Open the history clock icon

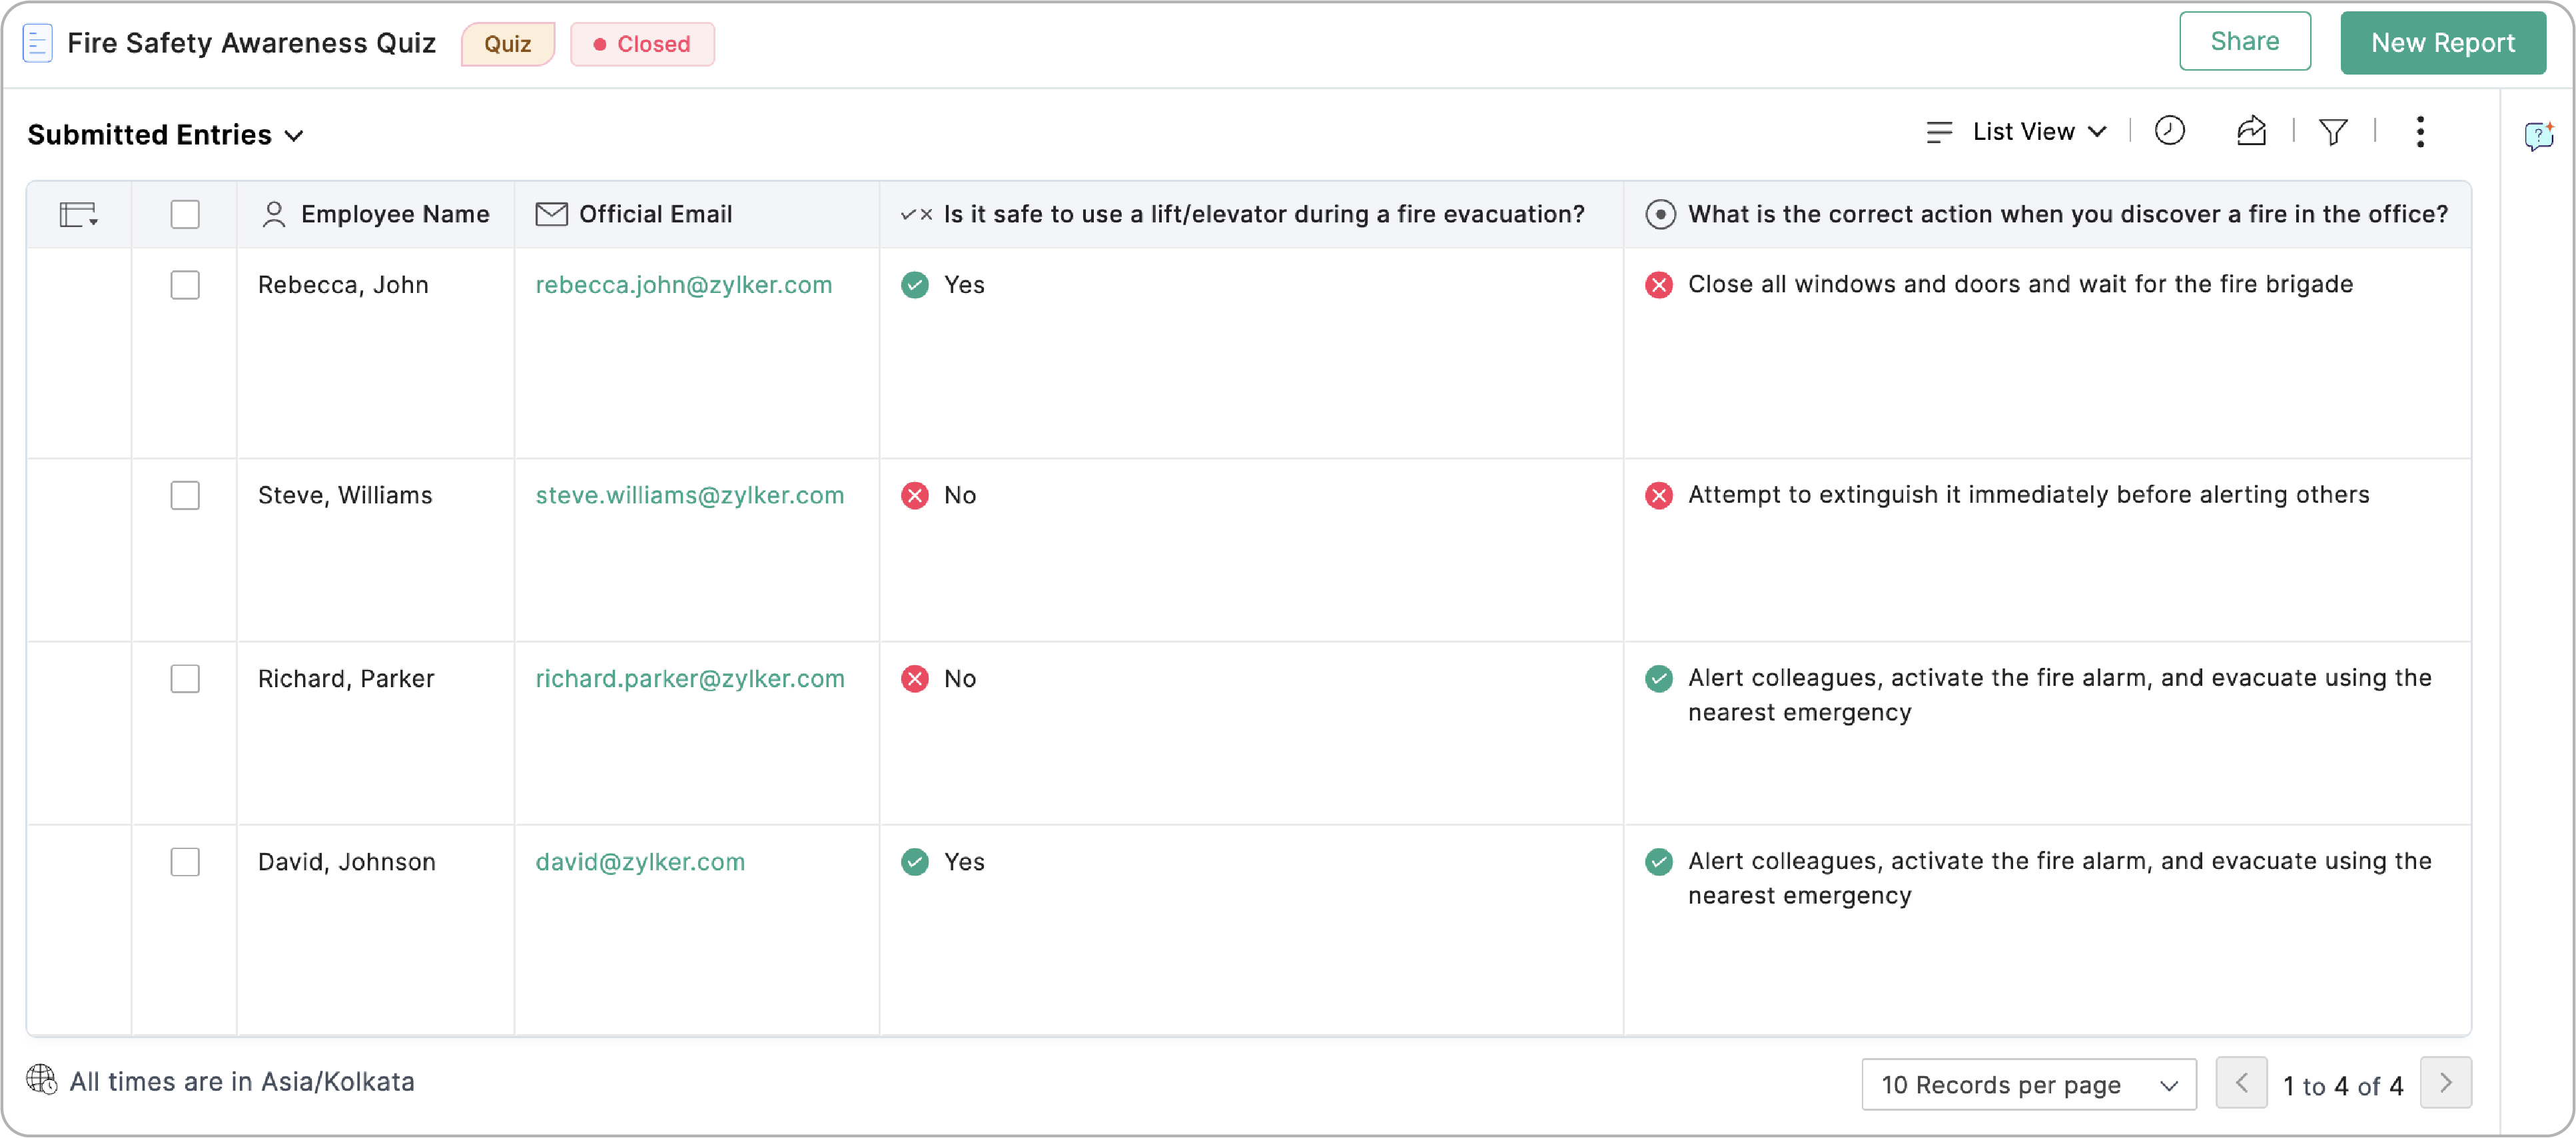[2169, 131]
